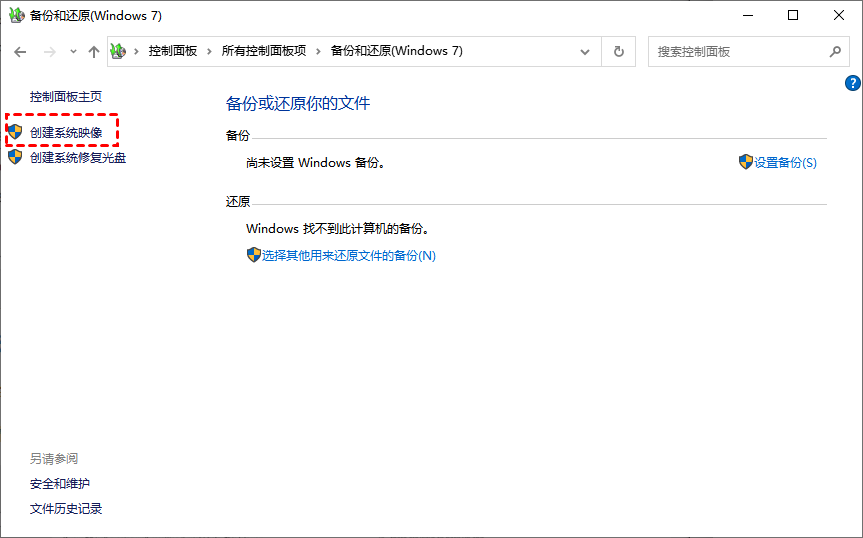The image size is (863, 538).
Task: Select 所有控制面板项 in the breadcrumb
Action: [264, 51]
